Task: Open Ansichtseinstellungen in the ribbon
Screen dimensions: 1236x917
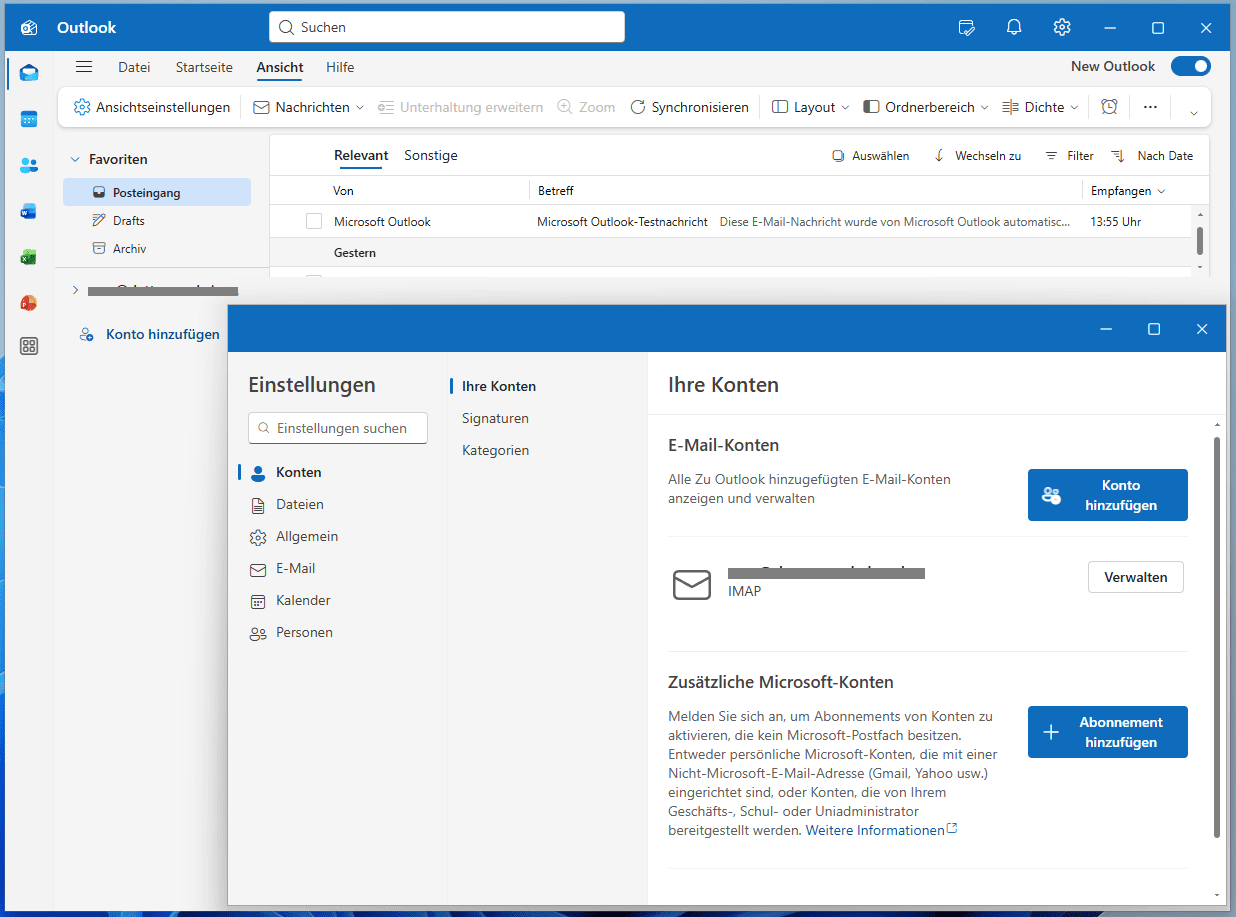Action: (152, 107)
